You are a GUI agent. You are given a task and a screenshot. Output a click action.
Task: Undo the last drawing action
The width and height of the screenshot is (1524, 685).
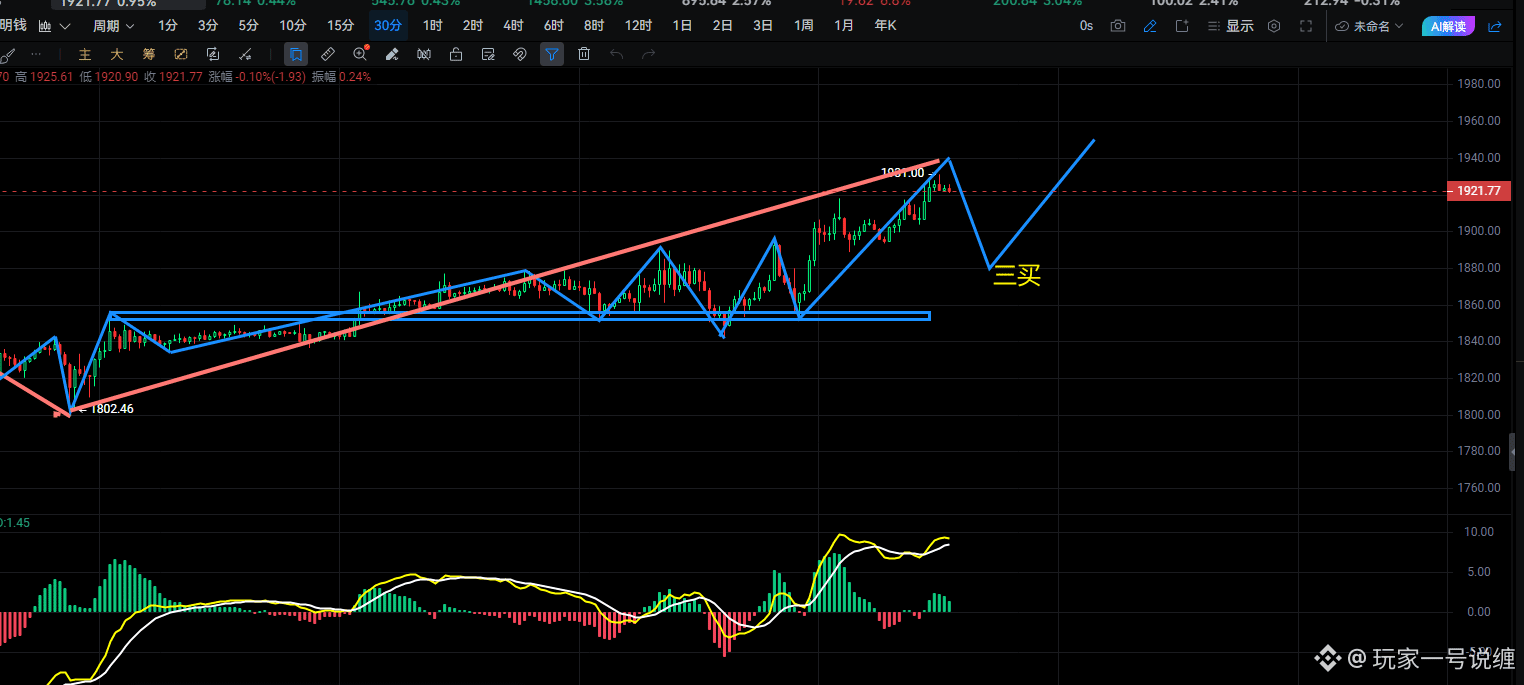[616, 54]
